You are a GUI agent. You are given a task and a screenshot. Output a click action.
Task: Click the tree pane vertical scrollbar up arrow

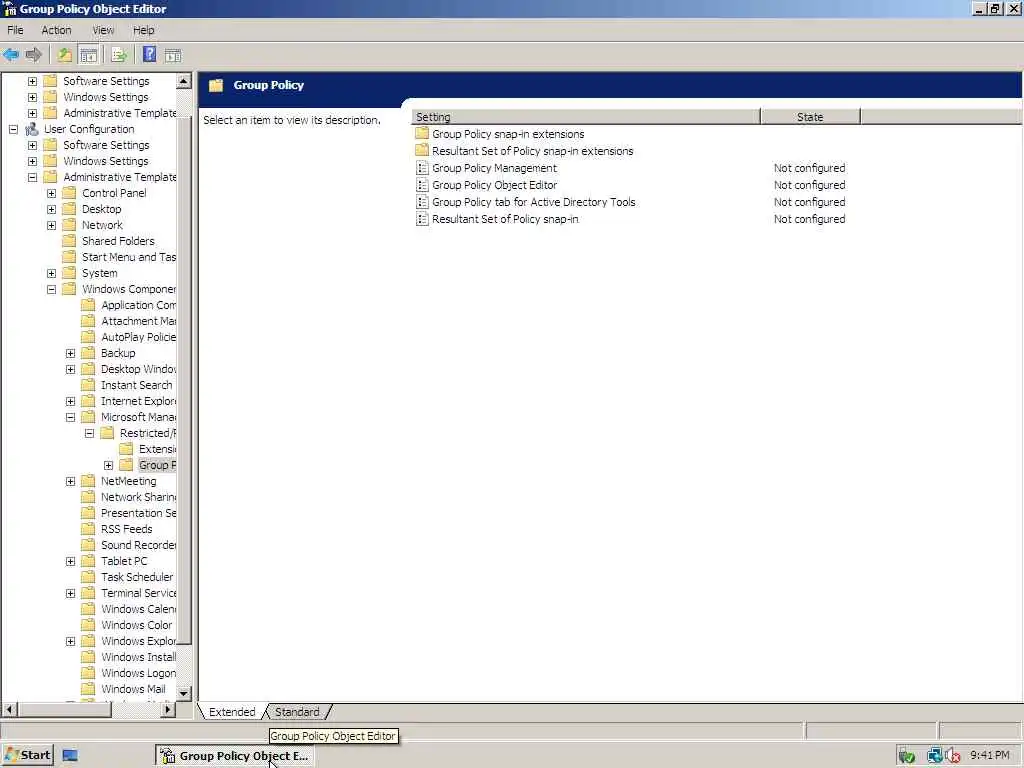click(184, 81)
